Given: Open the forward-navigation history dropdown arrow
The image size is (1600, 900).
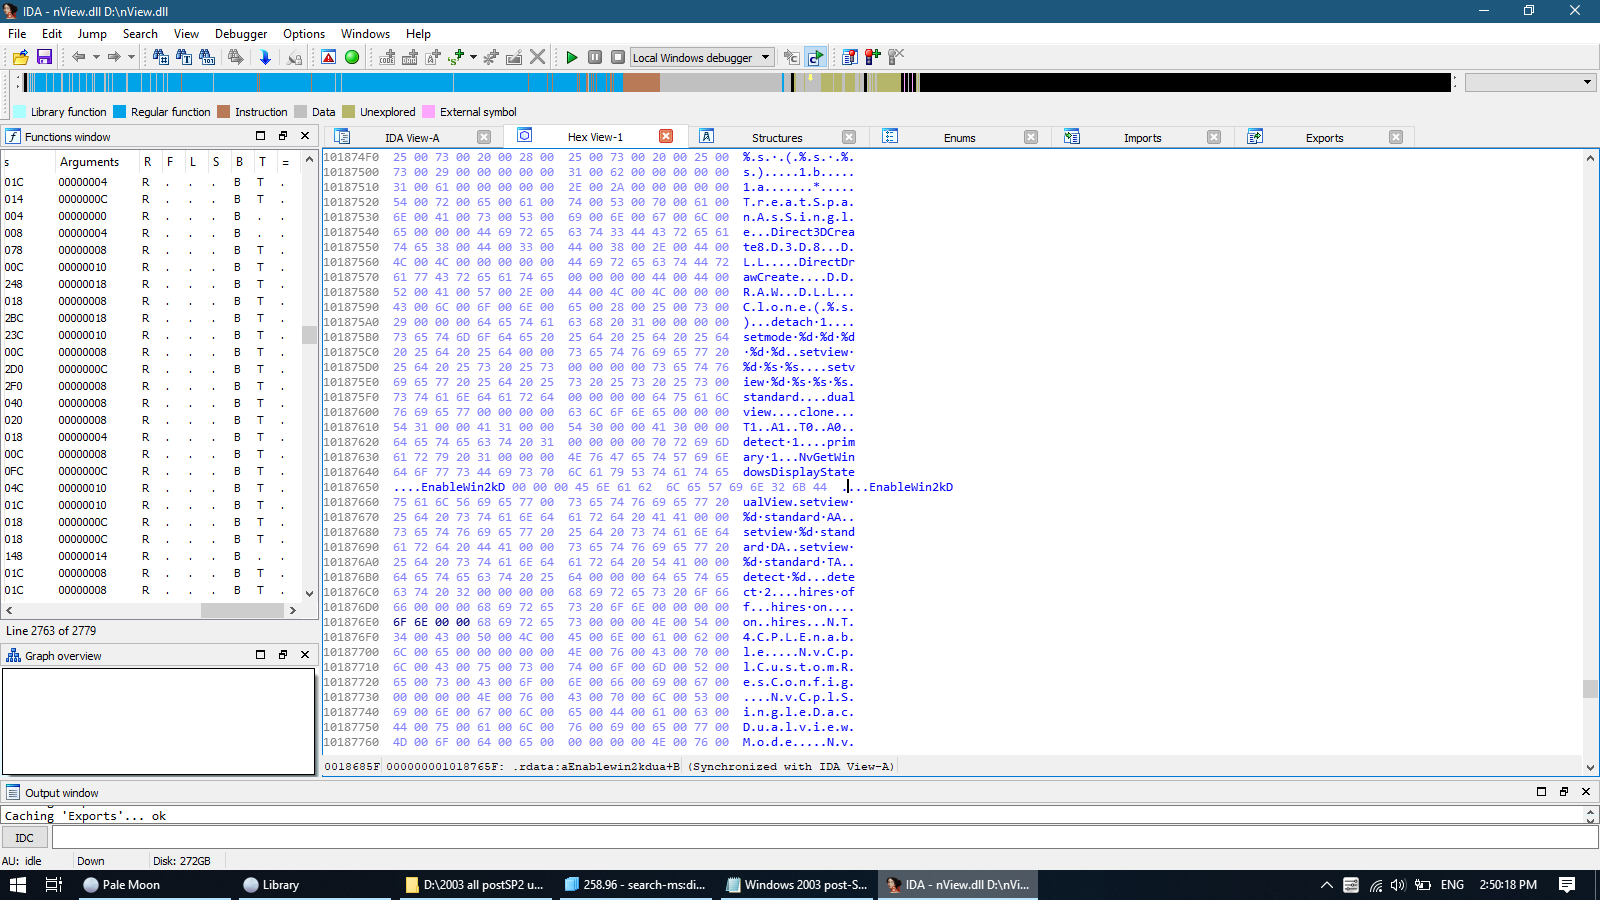Looking at the screenshot, I should 131,57.
